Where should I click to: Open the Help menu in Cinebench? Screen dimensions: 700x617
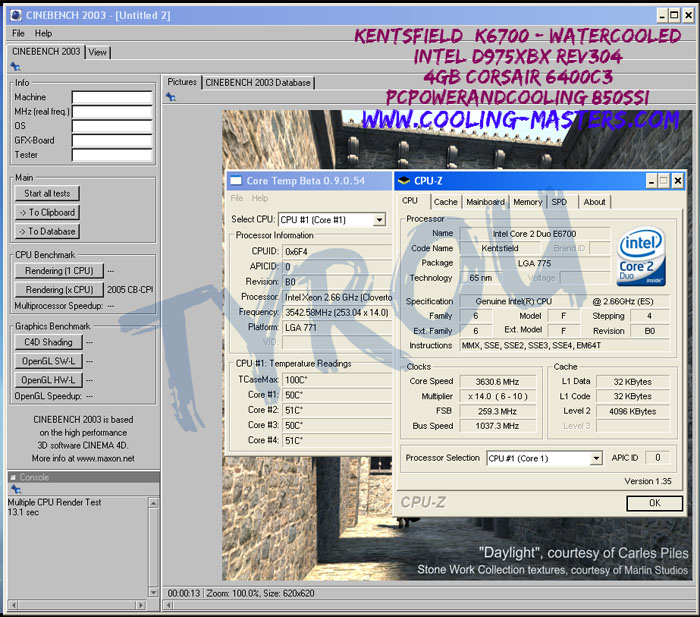43,33
